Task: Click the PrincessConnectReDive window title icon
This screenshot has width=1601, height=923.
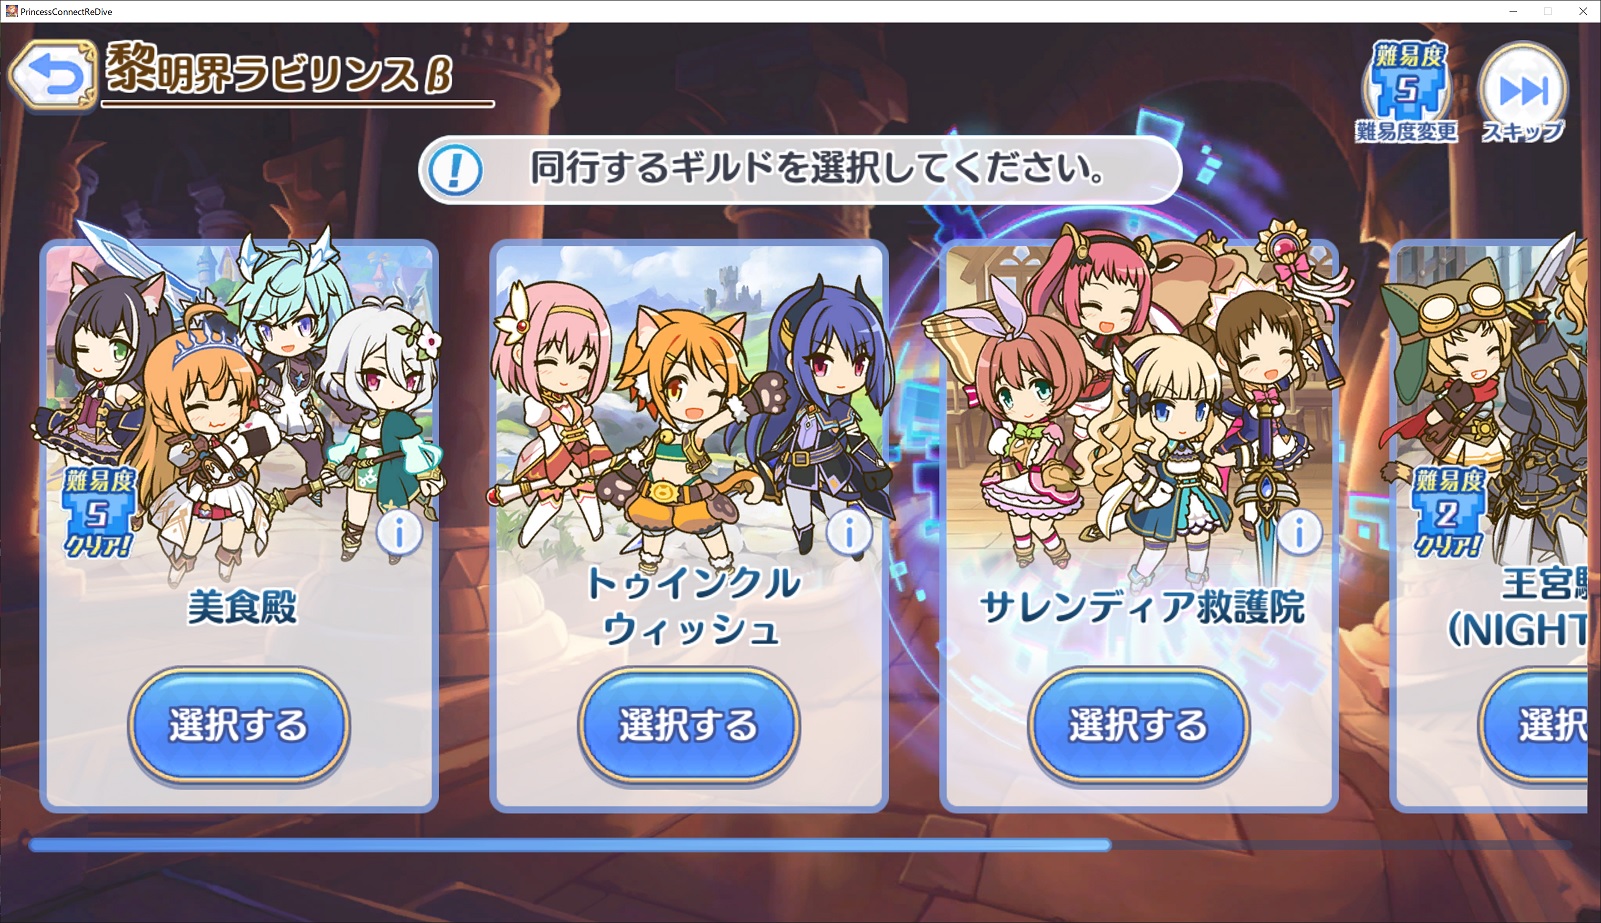Action: (x=11, y=11)
